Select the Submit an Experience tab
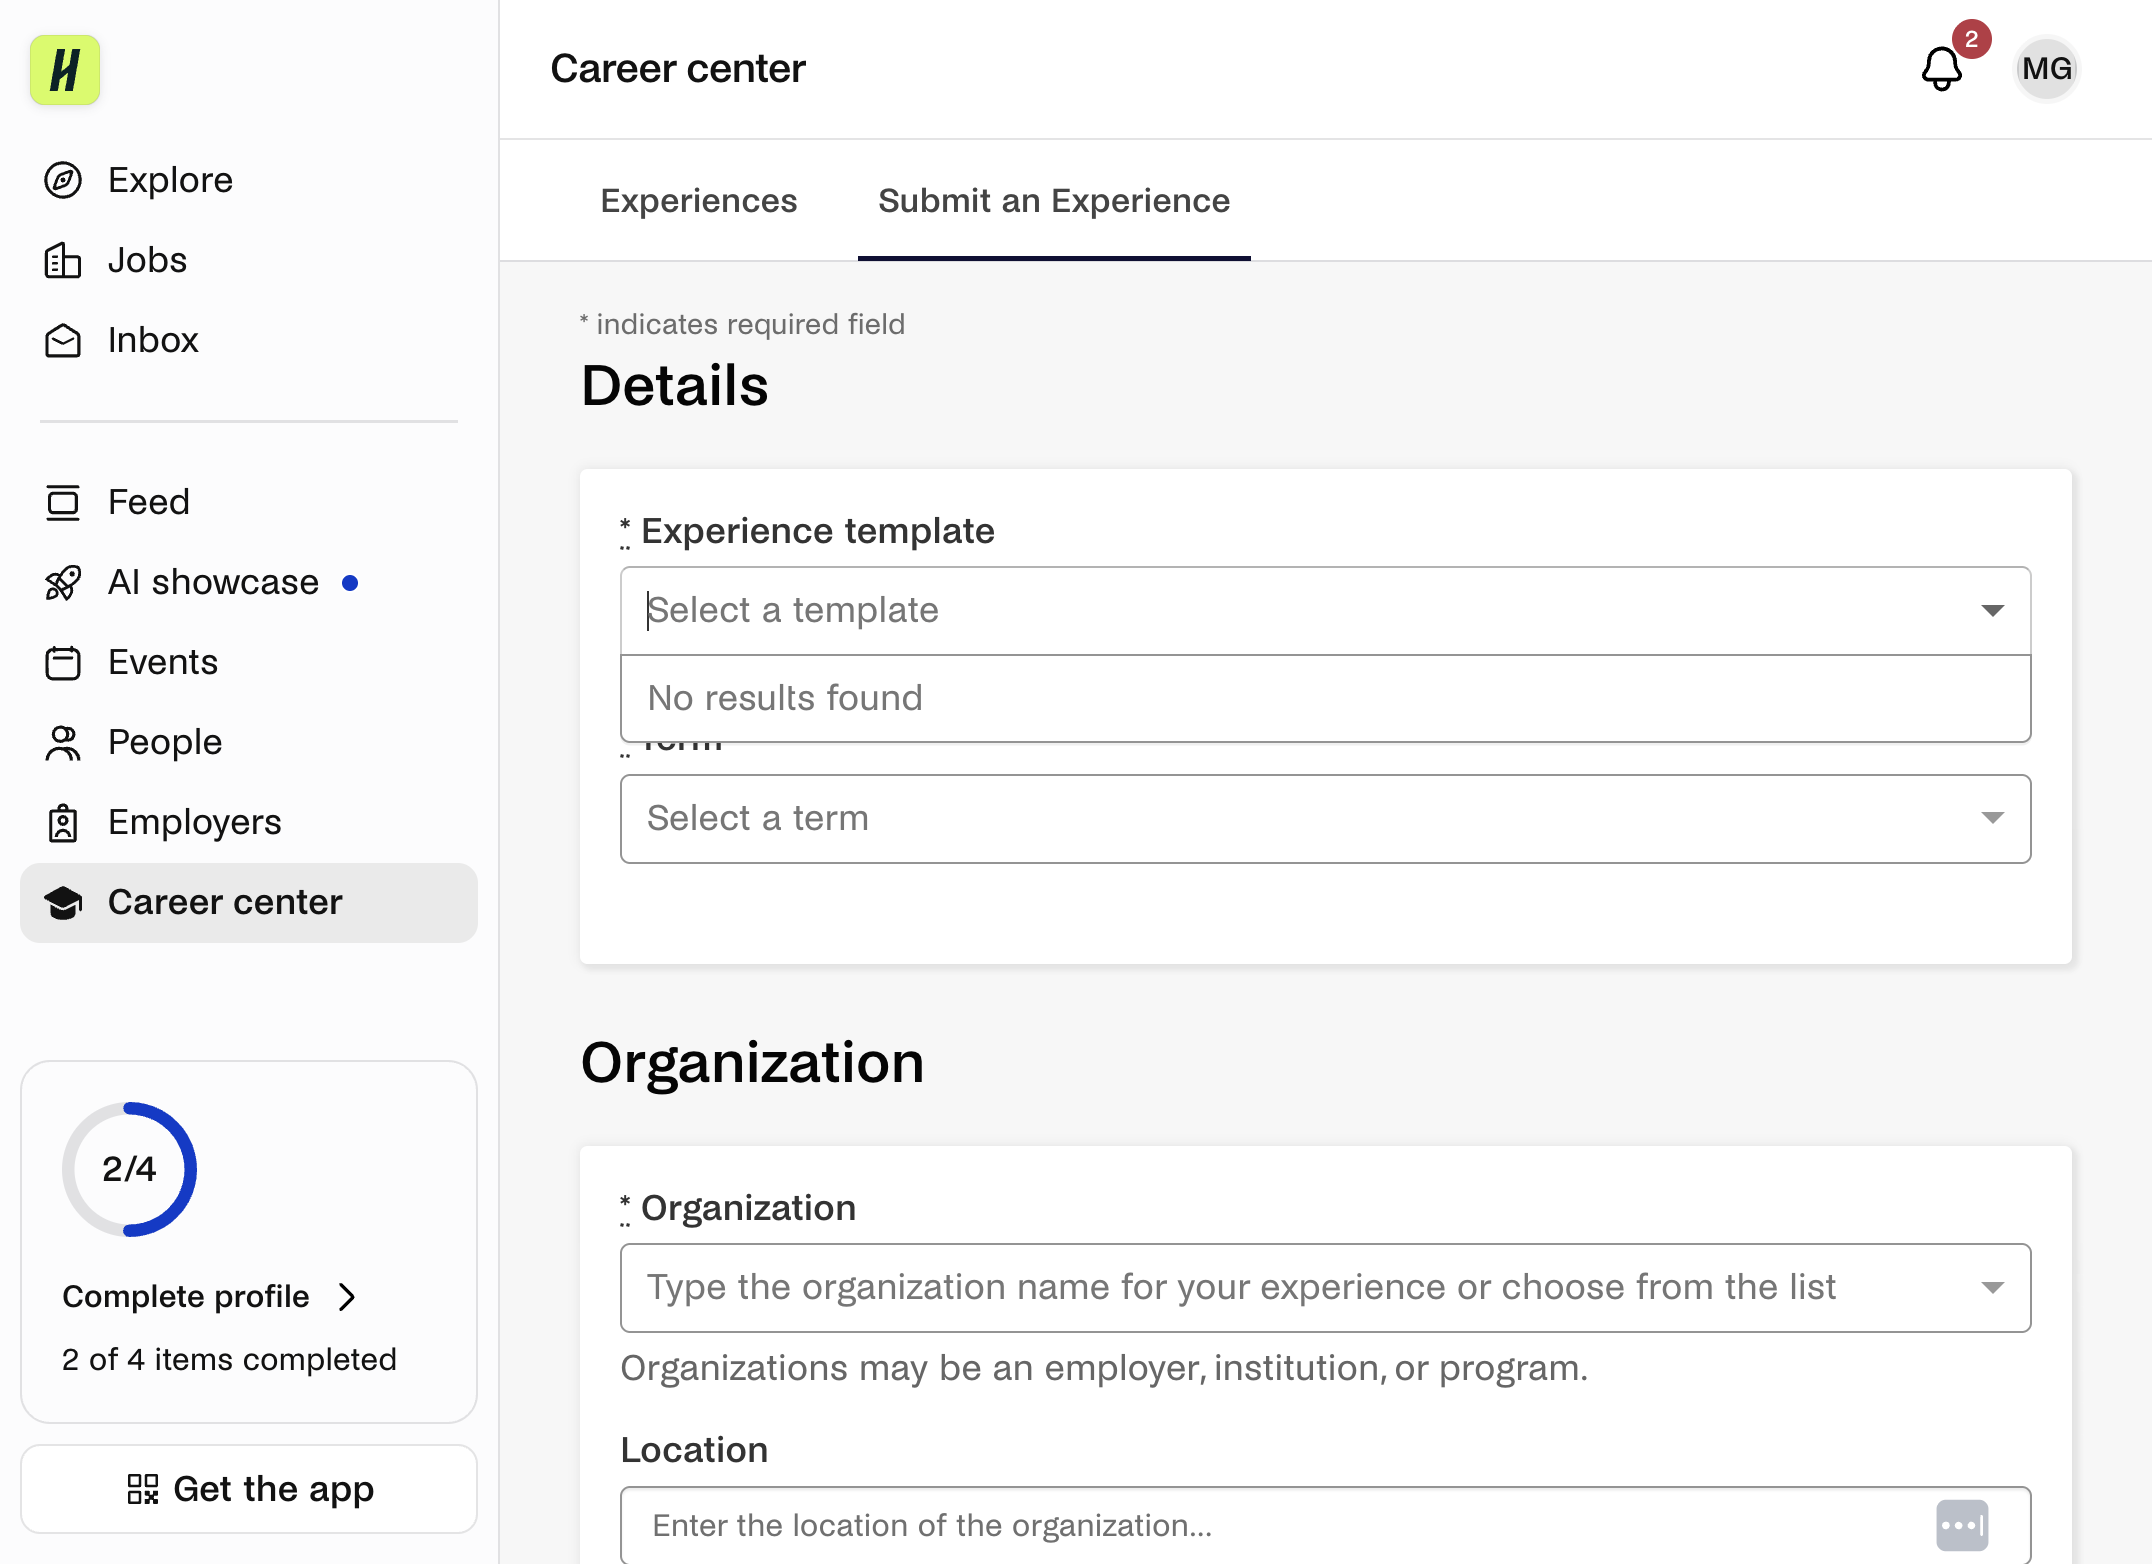The image size is (2152, 1564). (1054, 201)
